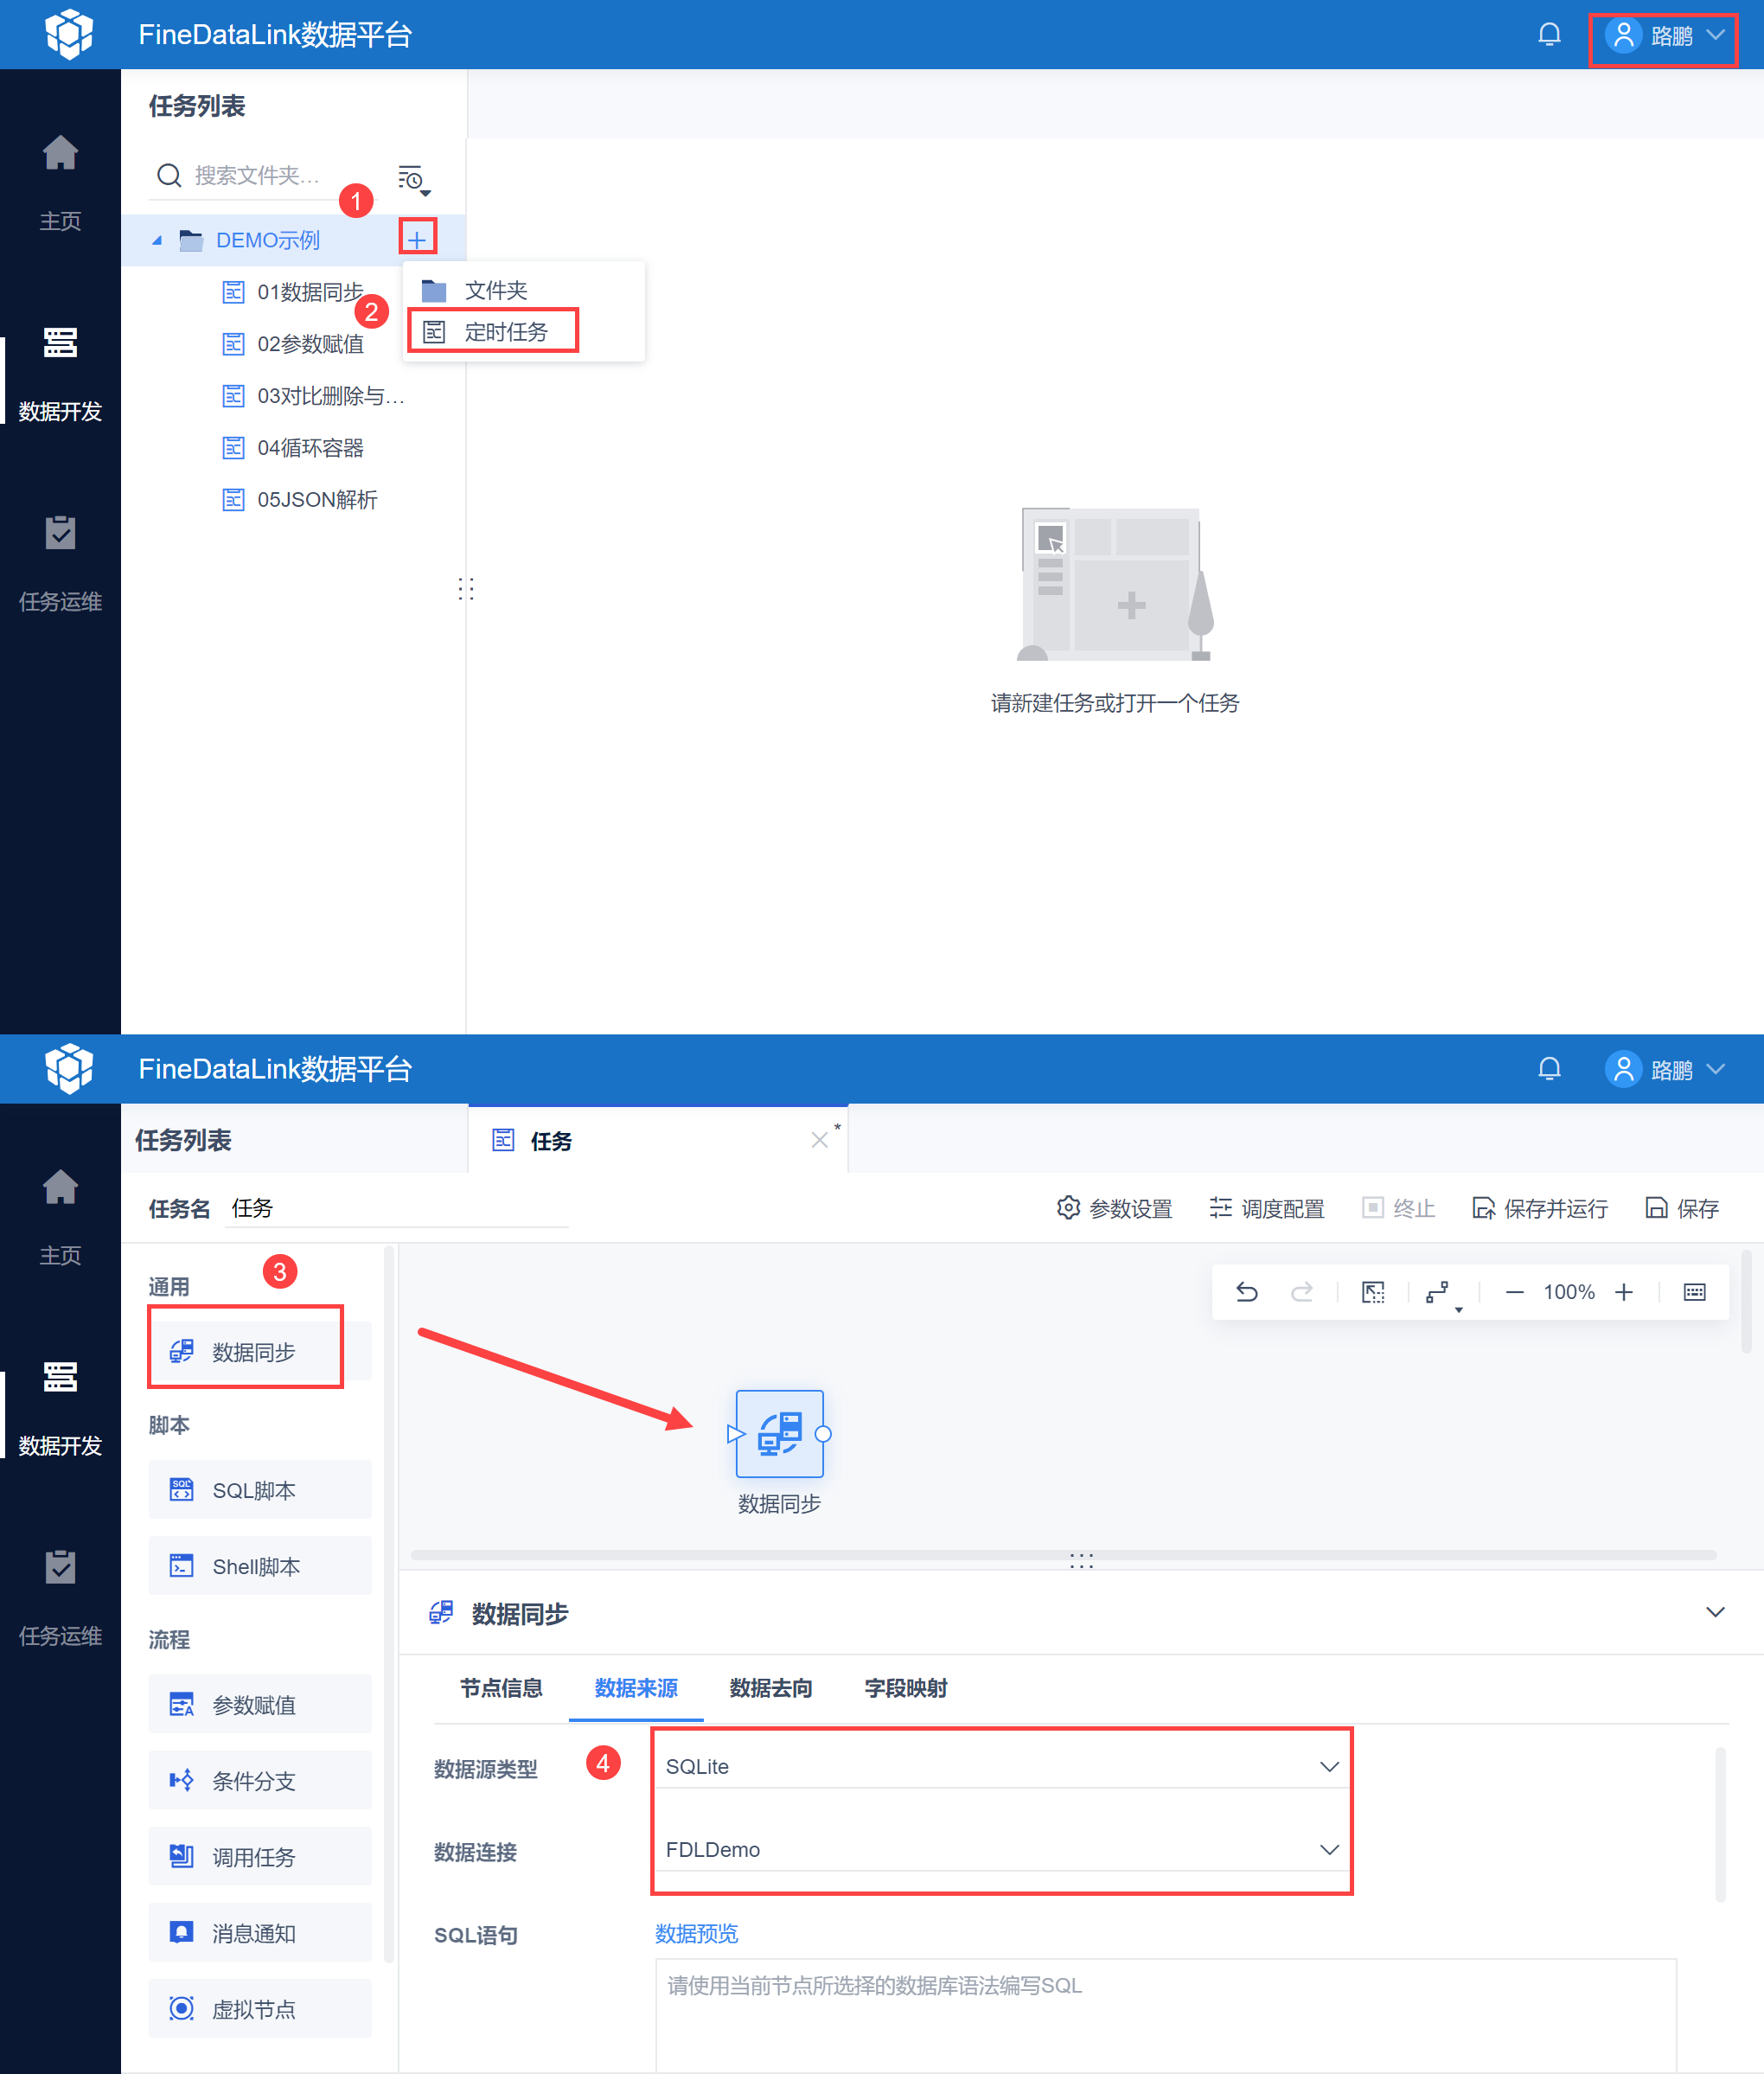Expand the SQLite data source type dropdown
Screen dimensions: 1764x2074
pos(1000,1766)
